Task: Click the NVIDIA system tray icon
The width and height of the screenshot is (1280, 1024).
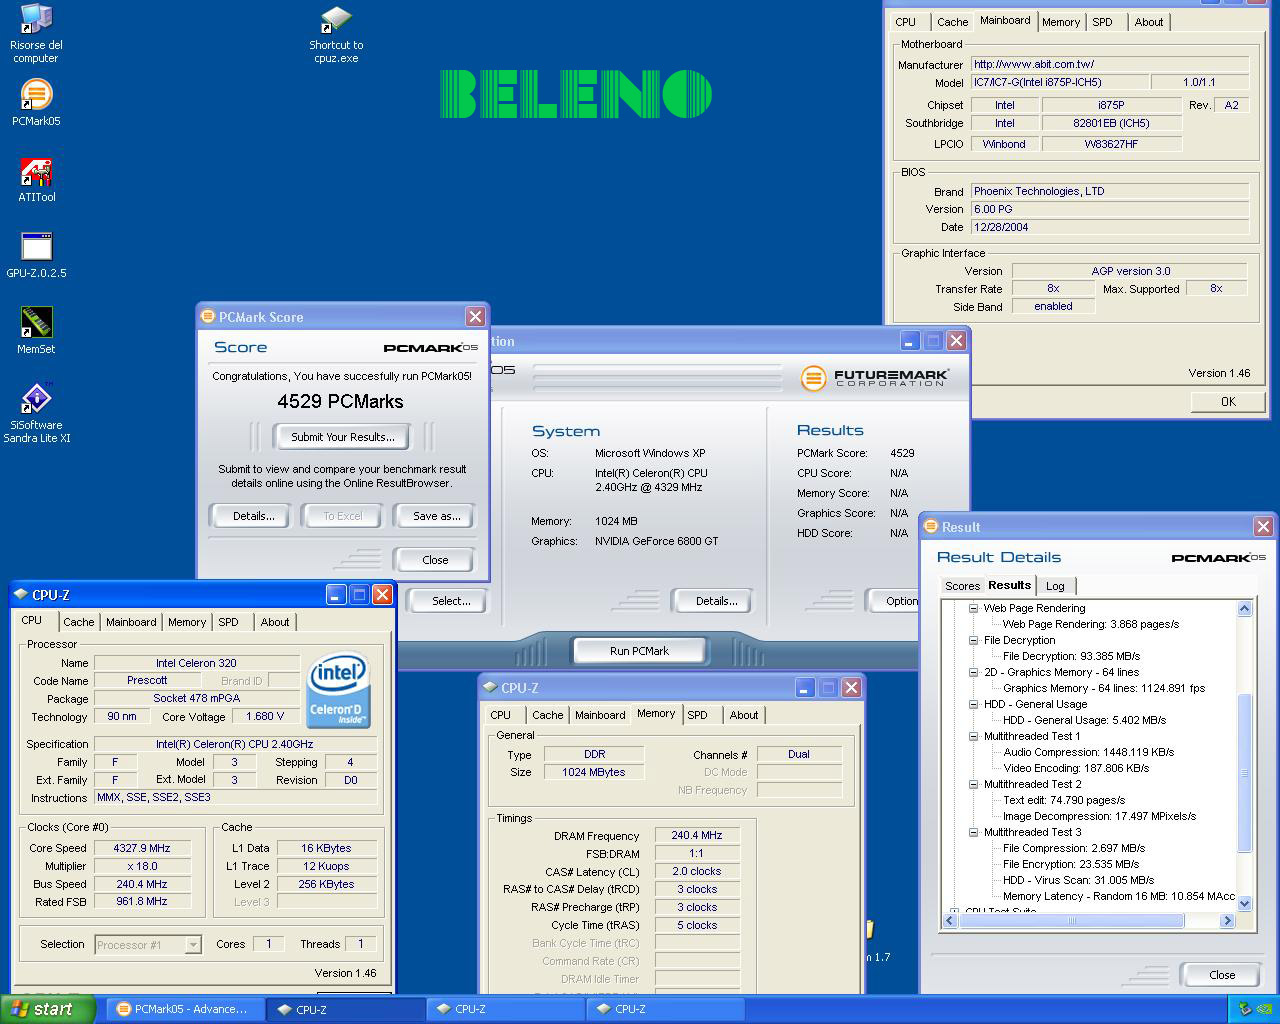Action: pyautogui.click(x=1264, y=1009)
